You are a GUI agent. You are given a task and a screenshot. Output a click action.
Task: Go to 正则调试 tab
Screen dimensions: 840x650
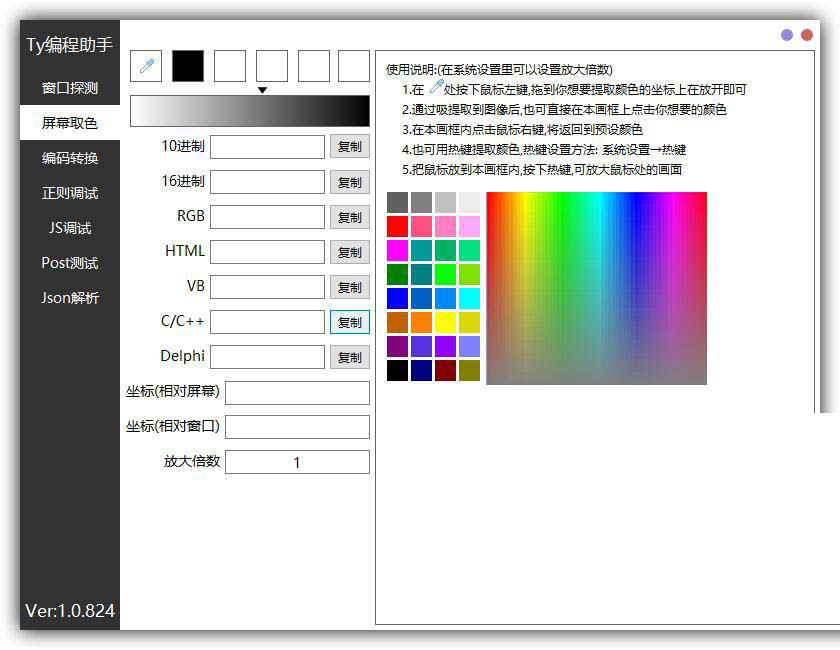(70, 193)
